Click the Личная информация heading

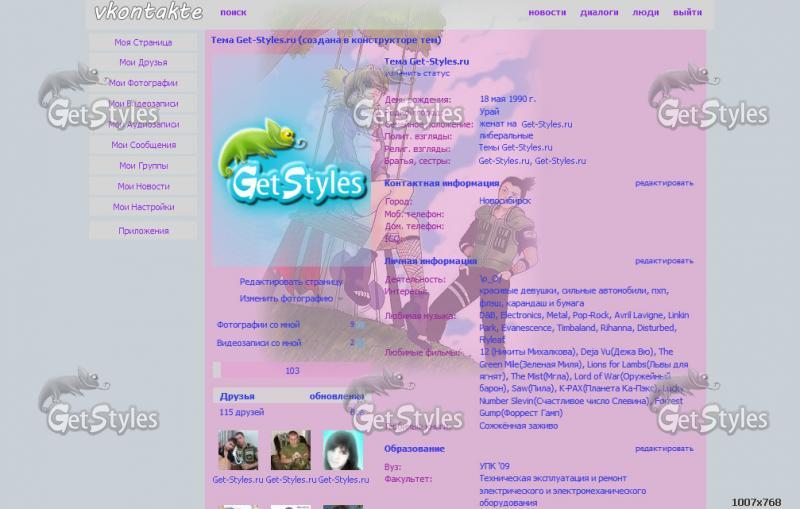point(431,261)
